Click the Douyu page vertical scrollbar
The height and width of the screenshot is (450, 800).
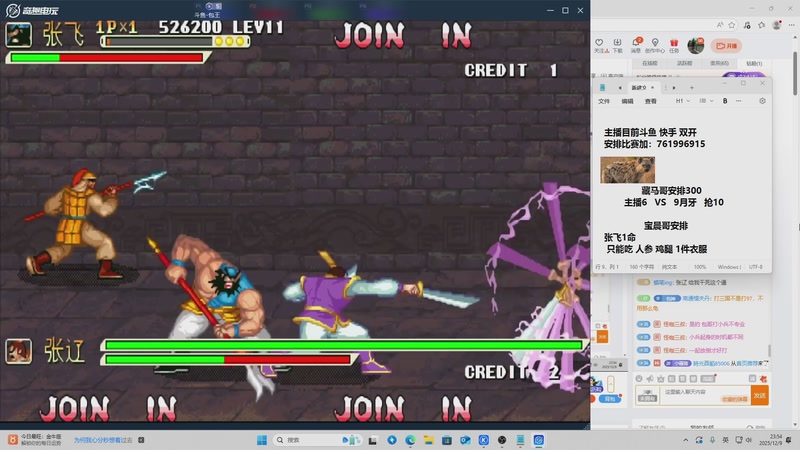pyautogui.click(x=795, y=71)
